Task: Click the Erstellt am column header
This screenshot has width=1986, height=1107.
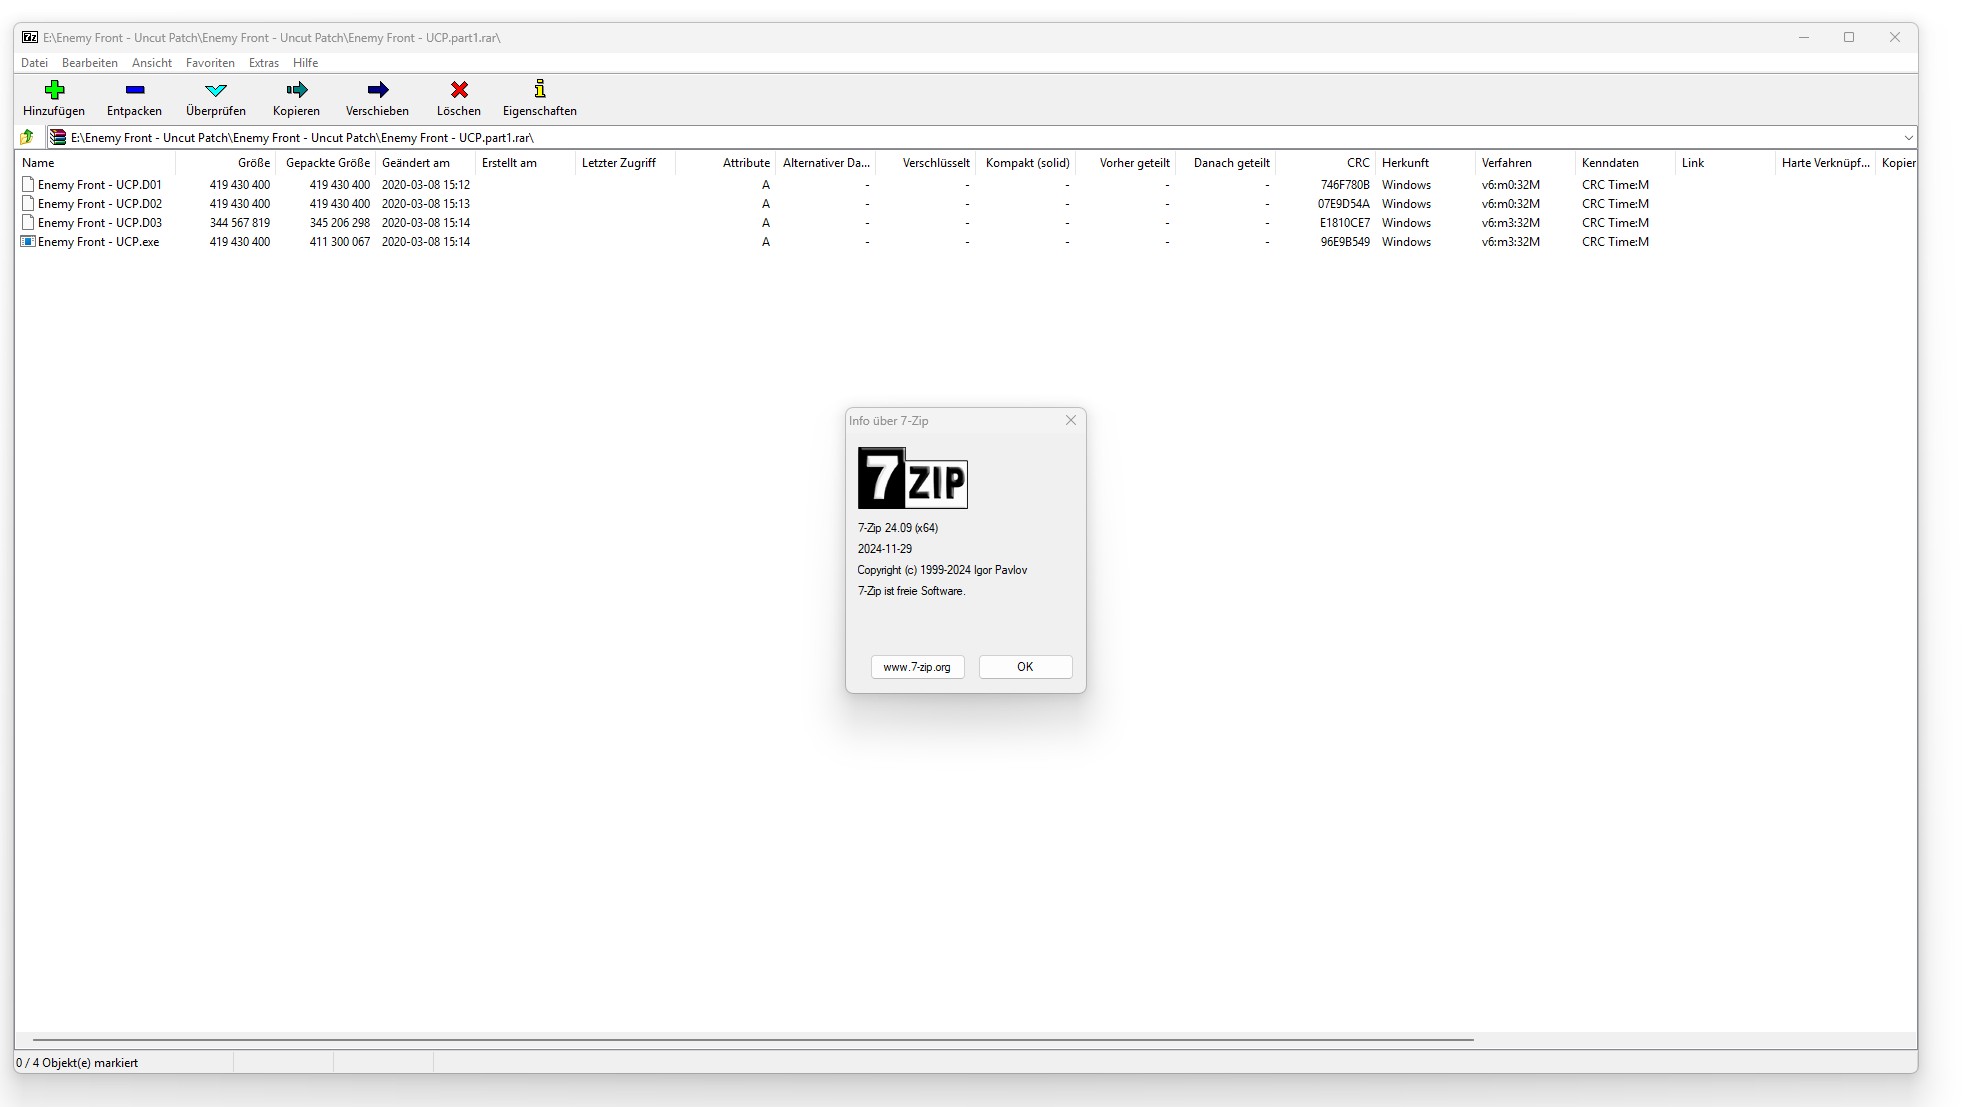Action: pyautogui.click(x=525, y=163)
